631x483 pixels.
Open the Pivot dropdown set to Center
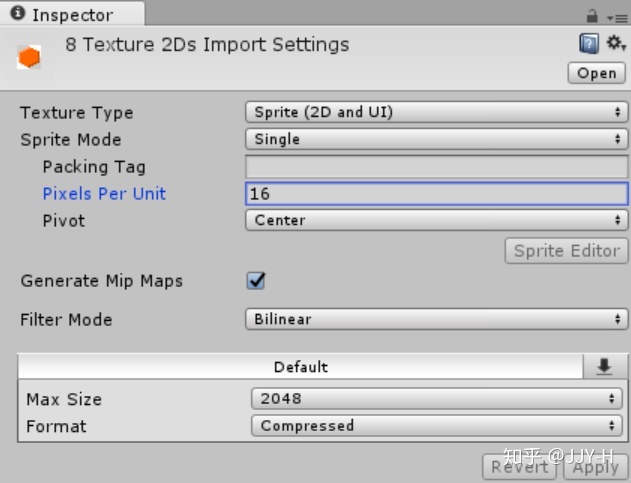pos(436,220)
